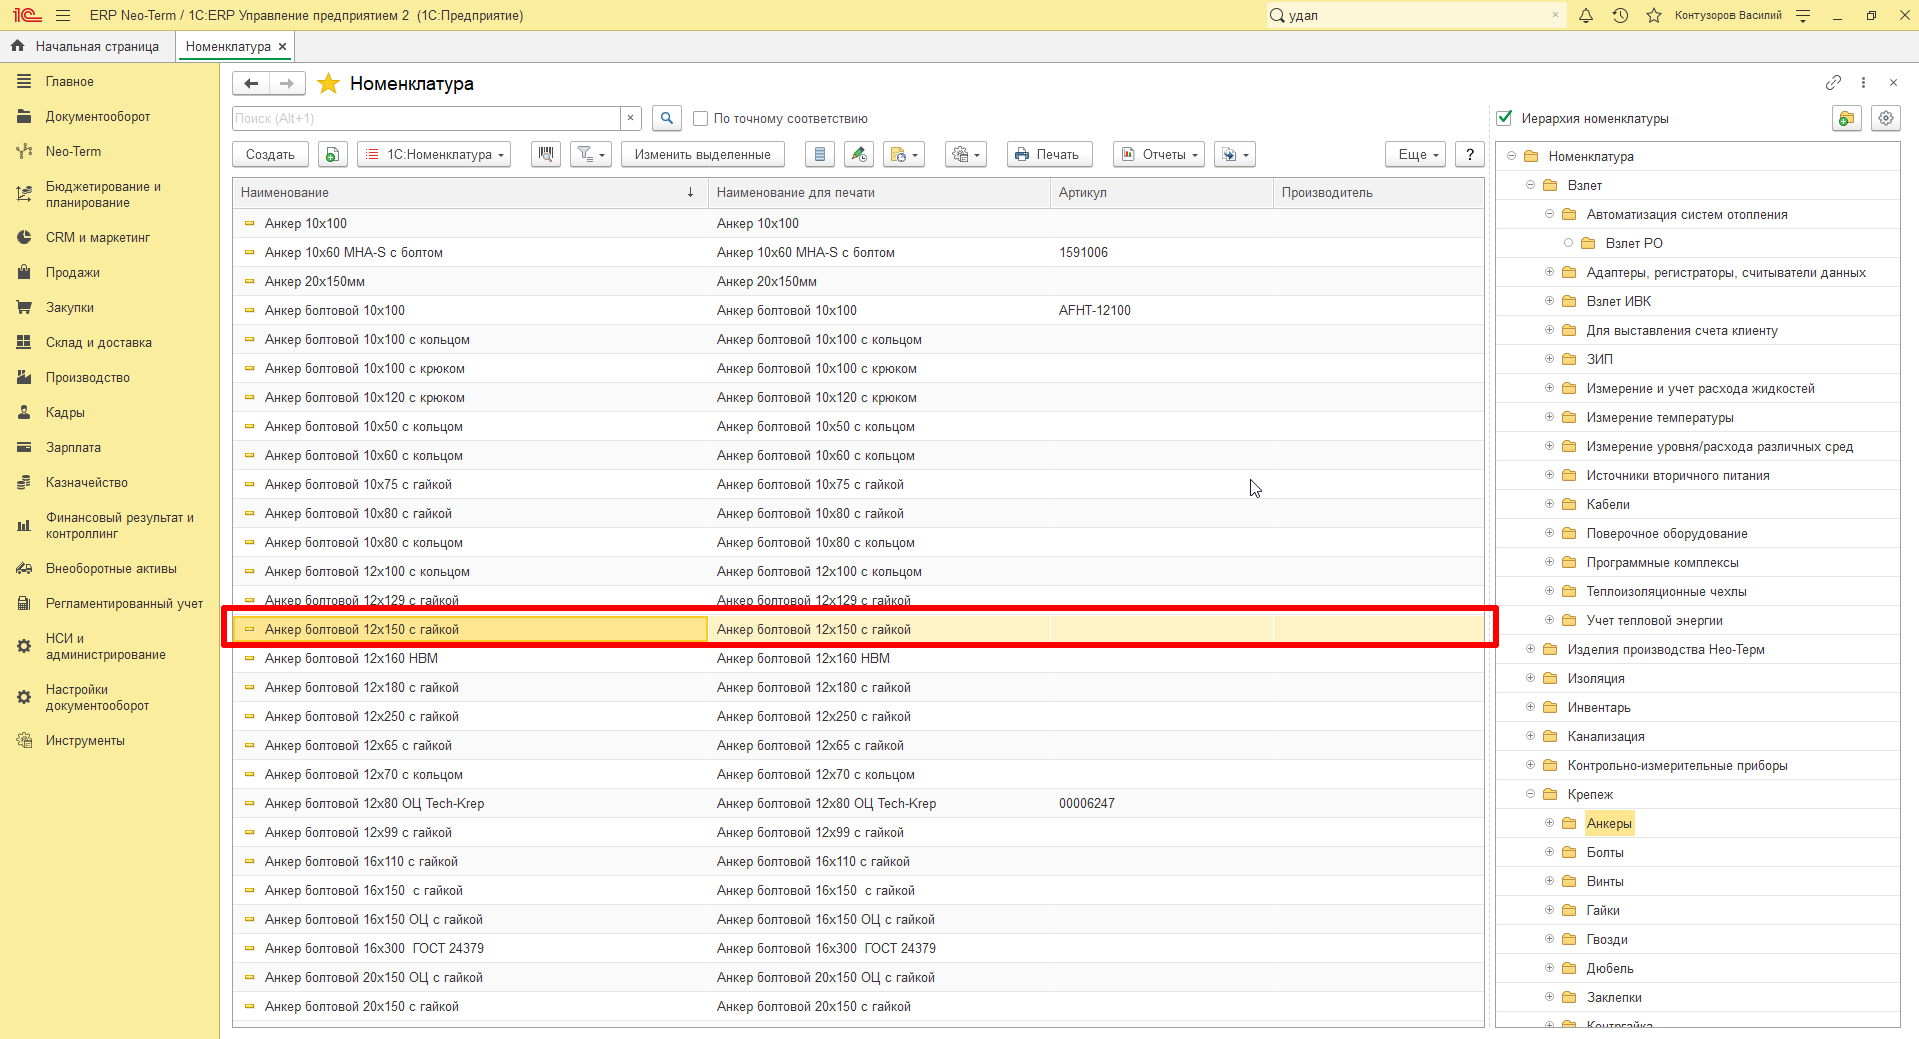Toggle the Иерархия номенклатуры checkbox

(x=1505, y=118)
